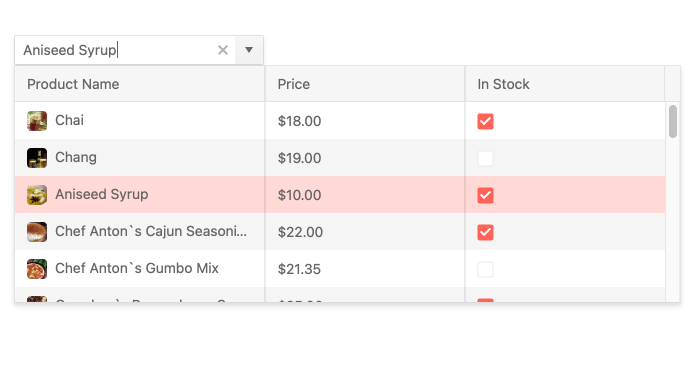Toggle In Stock for Aniseed Syrup
Image resolution: width=695 pixels, height=369 pixels.
485,195
